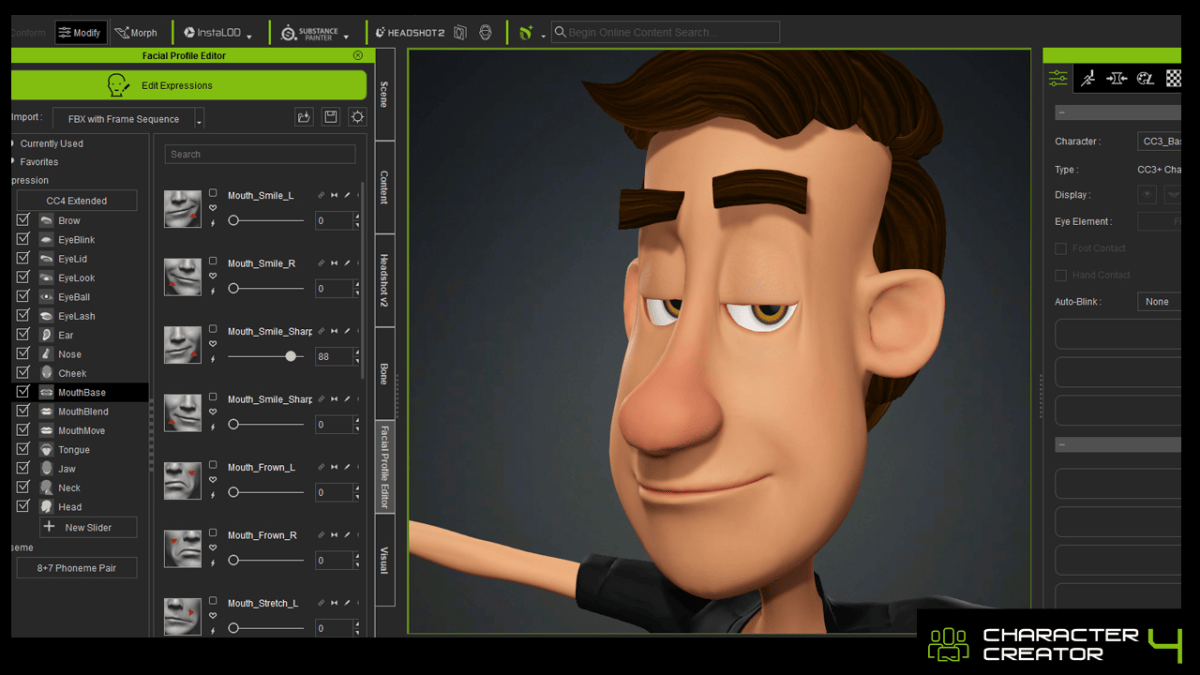Click the Mouth_Smile_Sharp slider handle at 88
The width and height of the screenshot is (1200, 675).
[x=291, y=356]
